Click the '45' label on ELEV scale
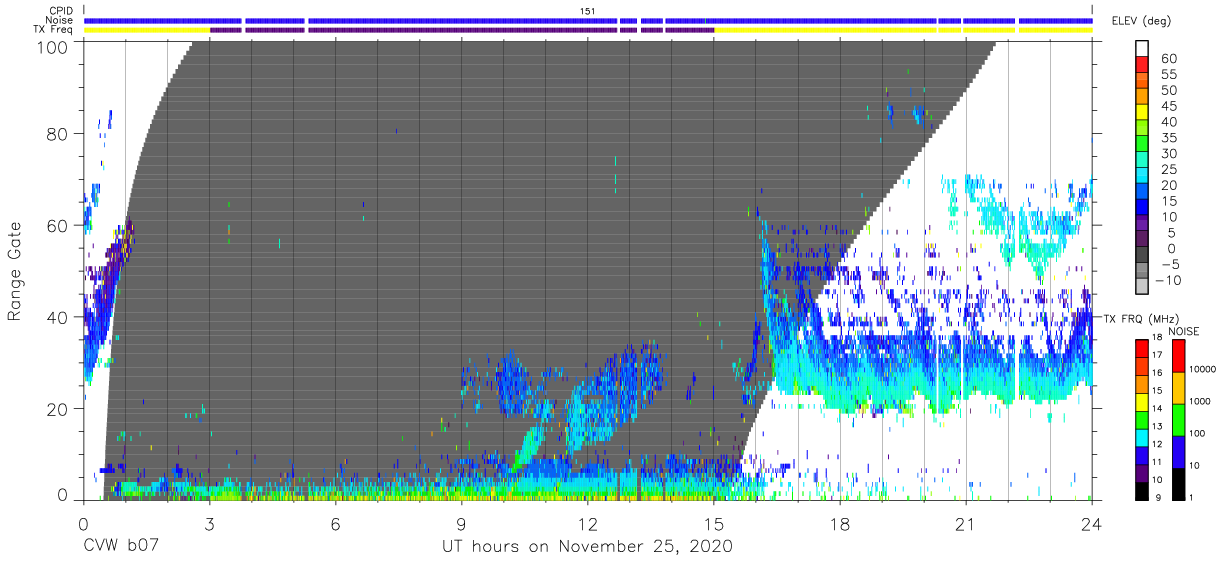The width and height of the screenshot is (1228, 567). (x=1168, y=106)
